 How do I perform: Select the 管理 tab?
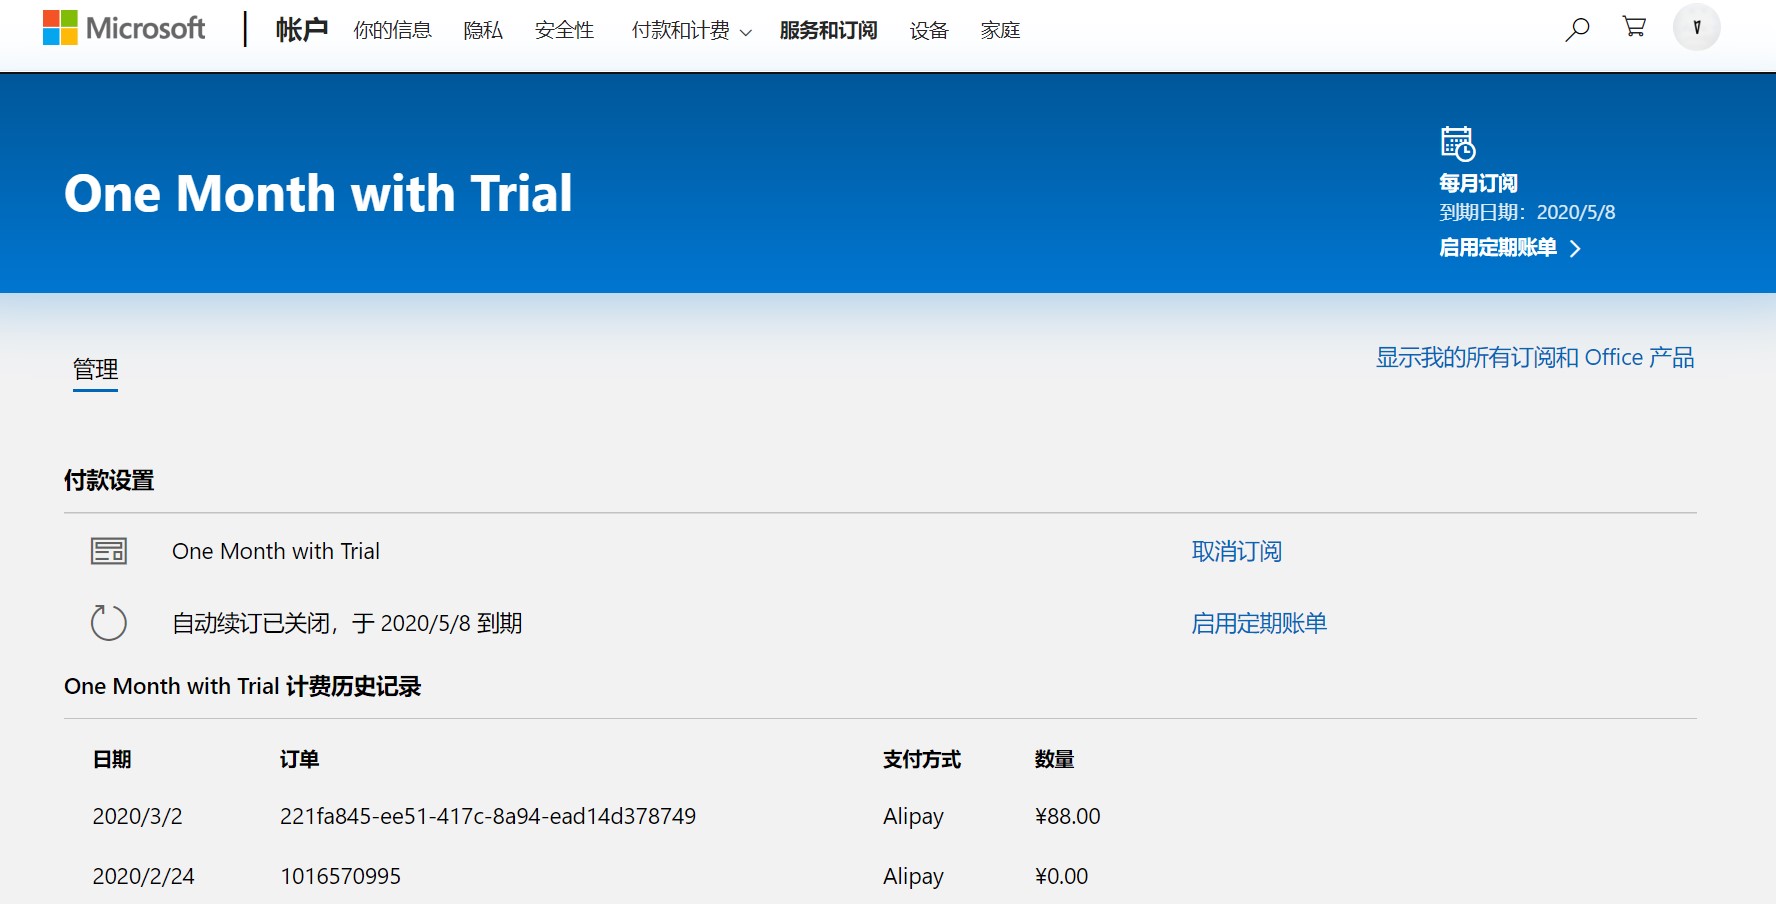(96, 370)
